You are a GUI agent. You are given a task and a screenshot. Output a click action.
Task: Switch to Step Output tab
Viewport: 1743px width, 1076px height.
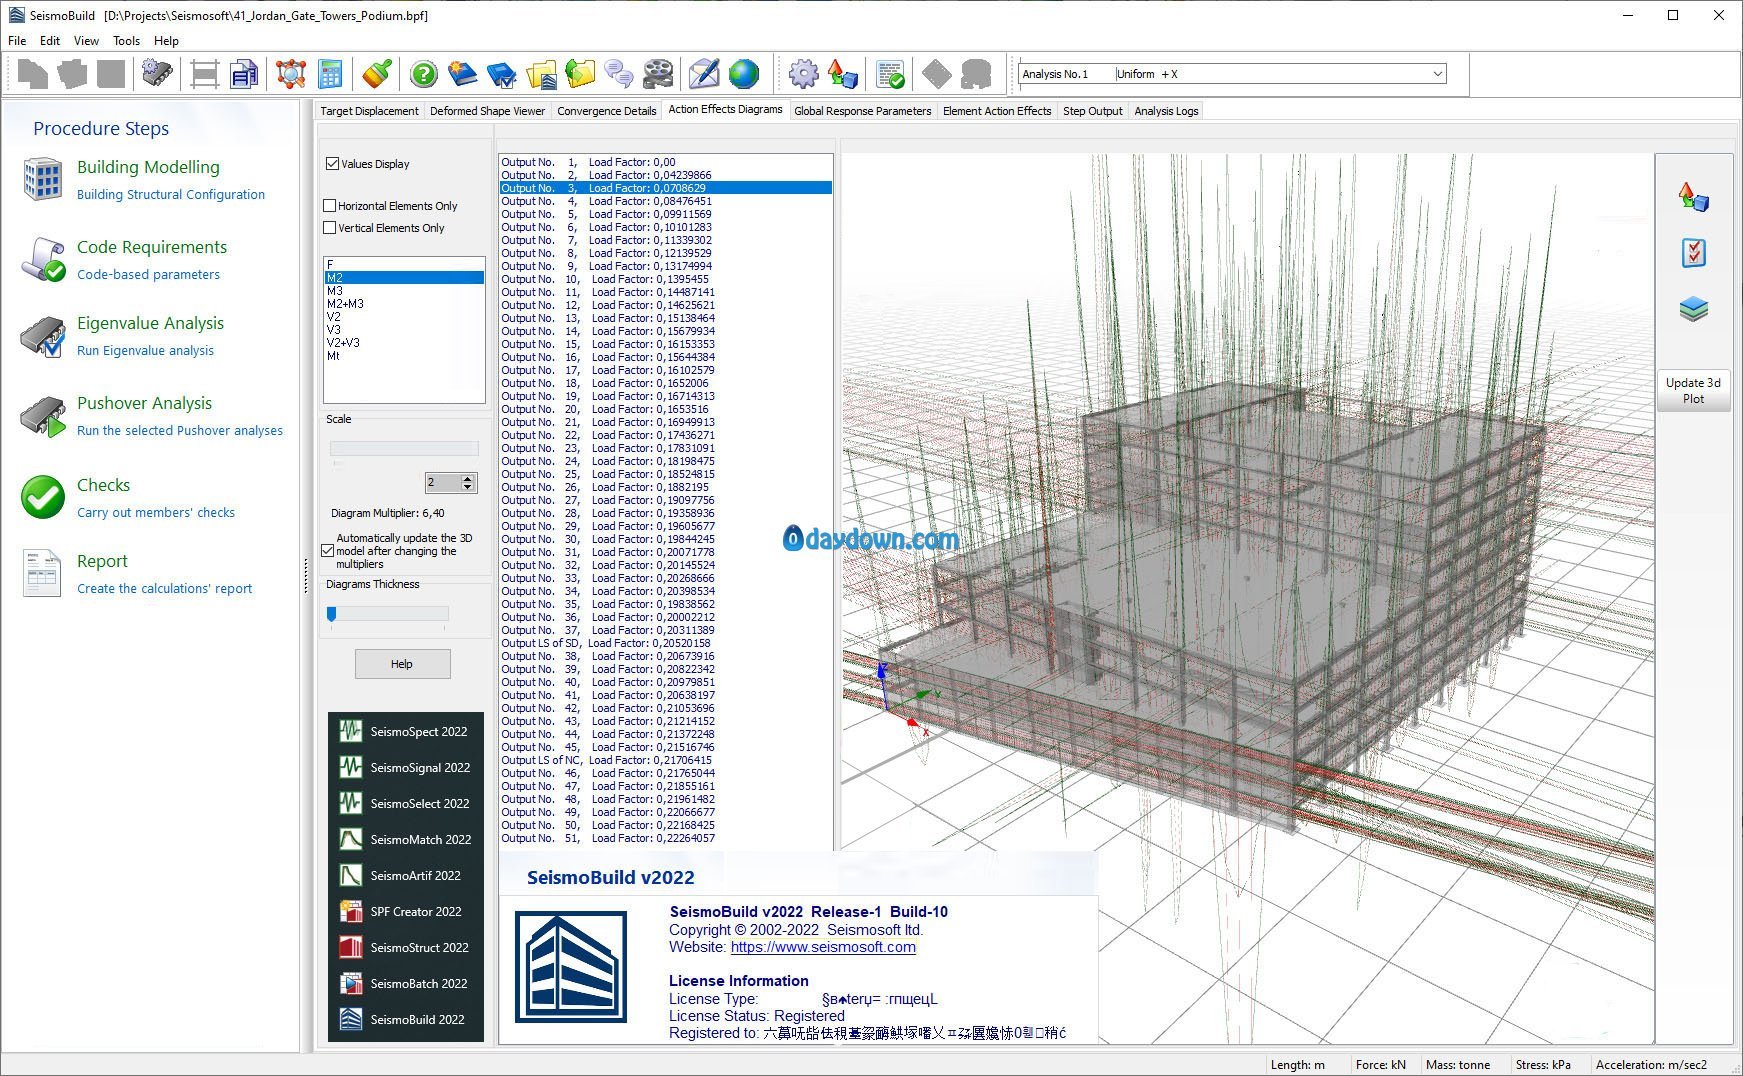click(x=1092, y=111)
